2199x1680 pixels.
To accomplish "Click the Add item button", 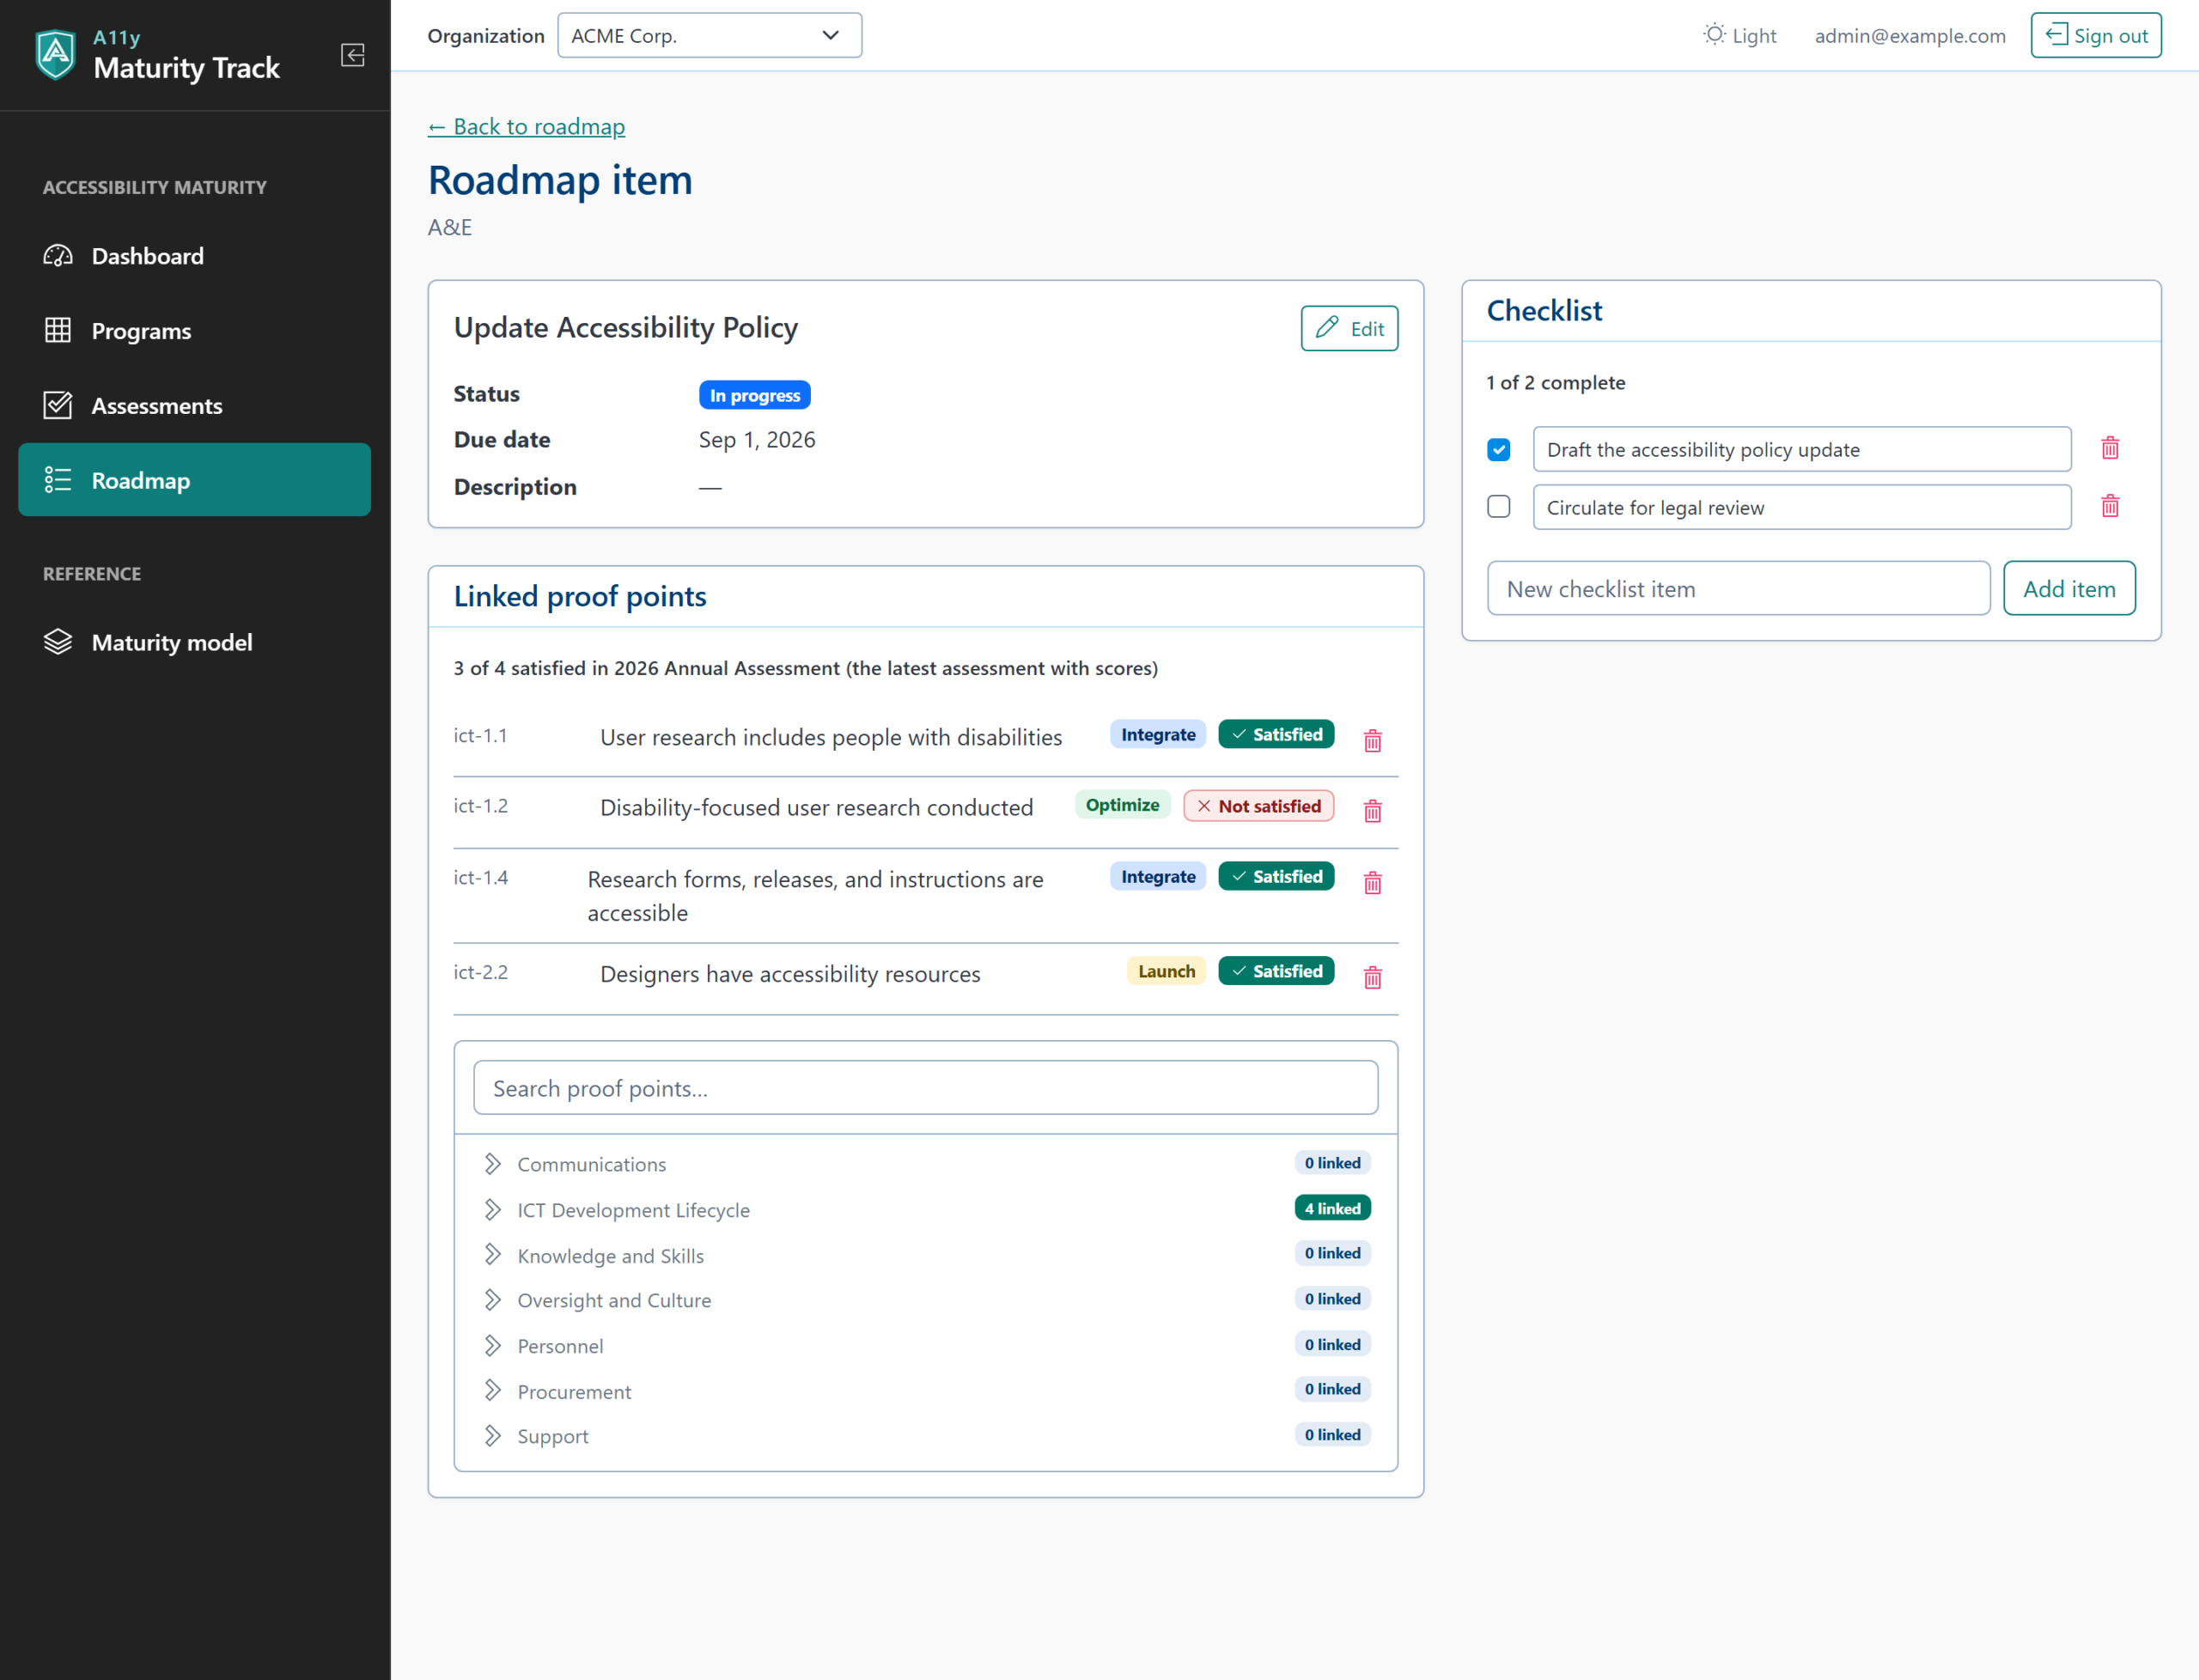I will pyautogui.click(x=2069, y=588).
